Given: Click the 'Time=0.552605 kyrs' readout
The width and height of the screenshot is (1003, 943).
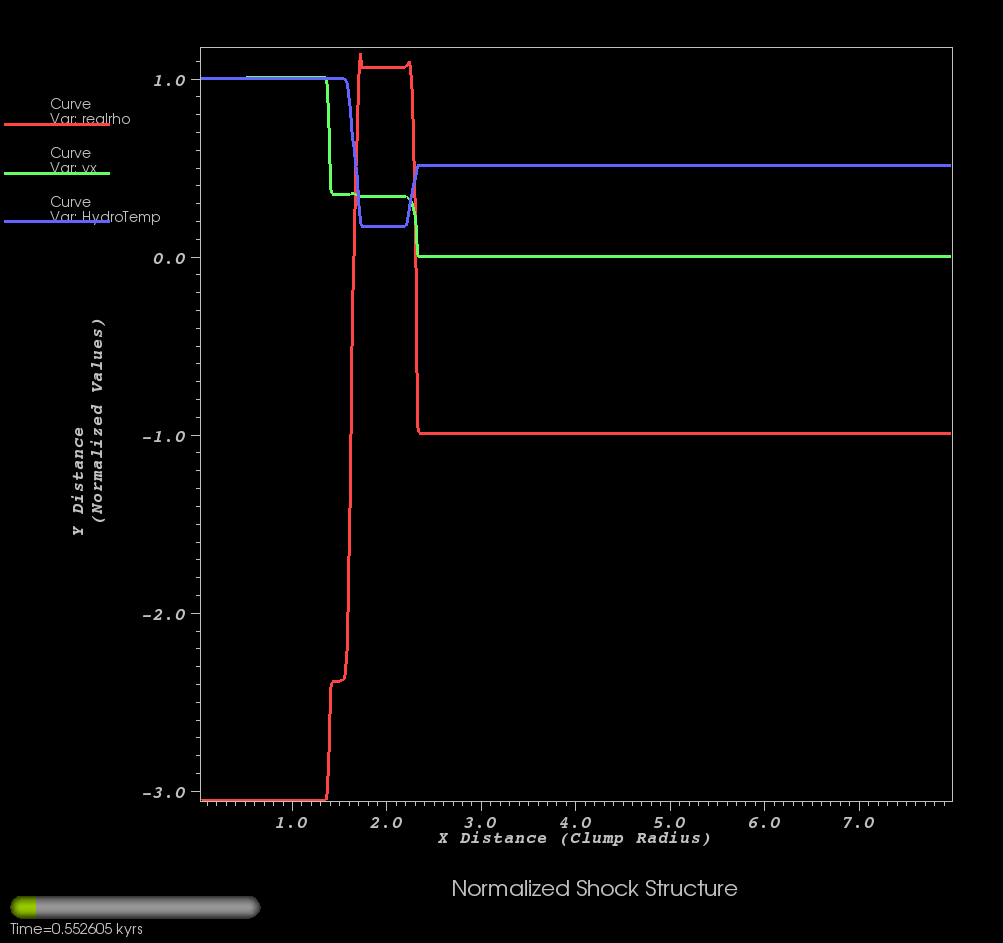Looking at the screenshot, I should 76,929.
